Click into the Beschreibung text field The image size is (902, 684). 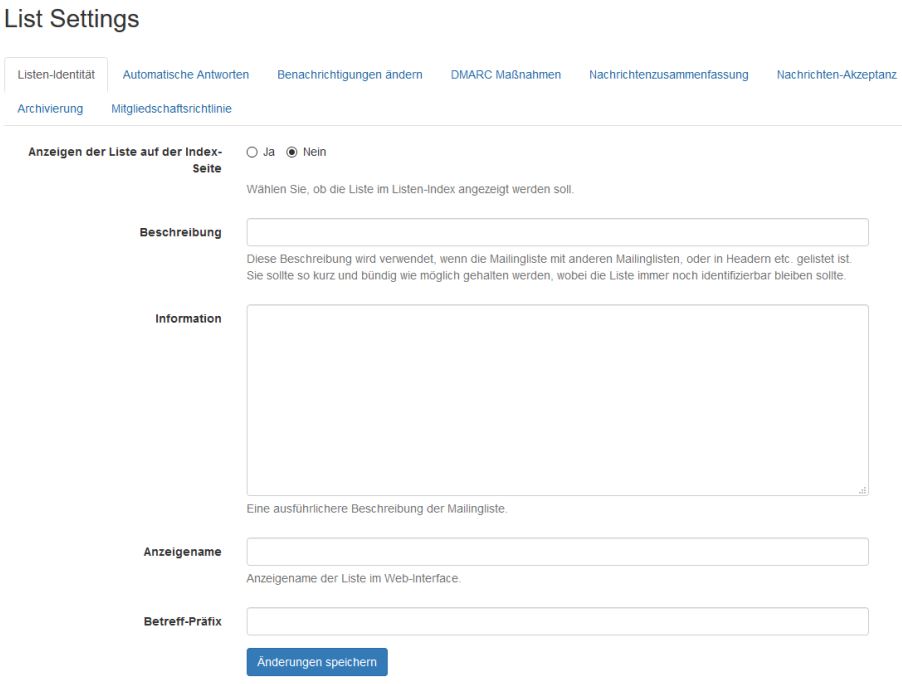557,232
